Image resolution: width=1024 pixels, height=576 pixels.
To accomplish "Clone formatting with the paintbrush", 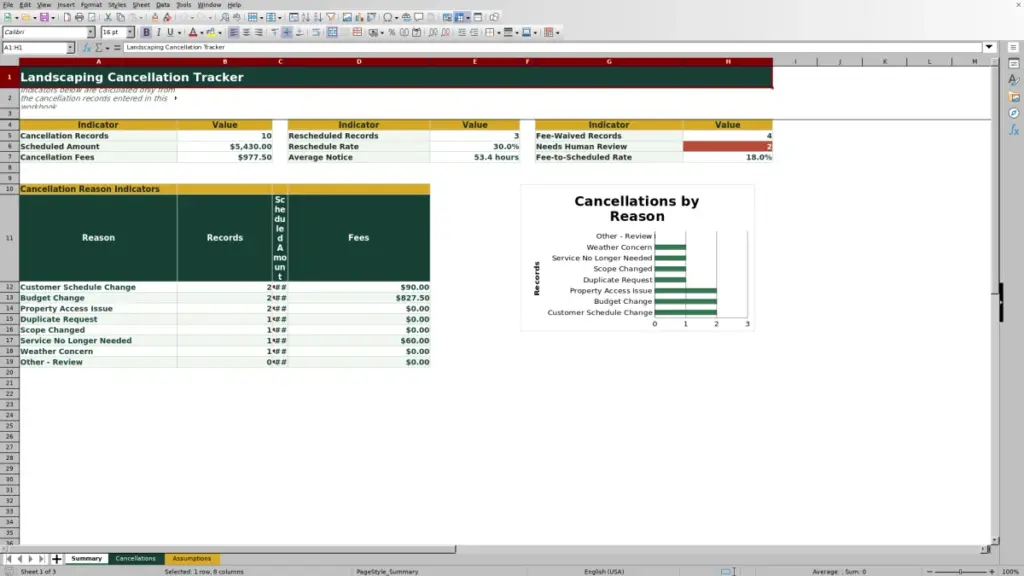I will coord(155,18).
